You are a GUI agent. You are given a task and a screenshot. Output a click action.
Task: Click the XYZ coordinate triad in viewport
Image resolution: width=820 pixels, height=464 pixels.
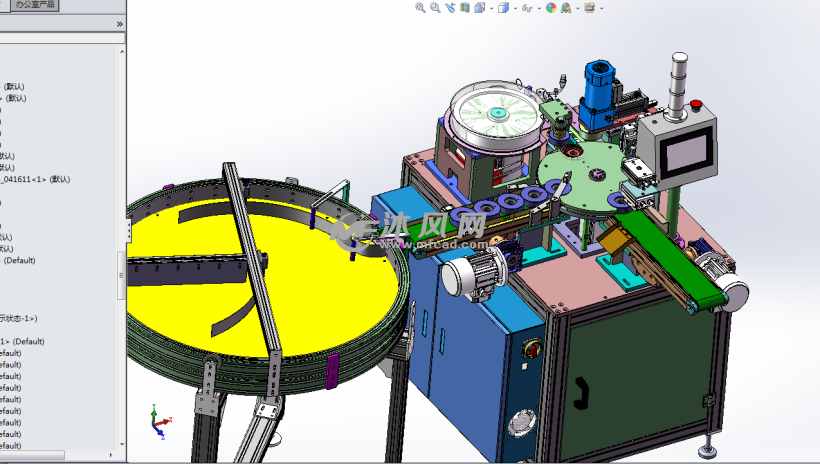[157, 423]
